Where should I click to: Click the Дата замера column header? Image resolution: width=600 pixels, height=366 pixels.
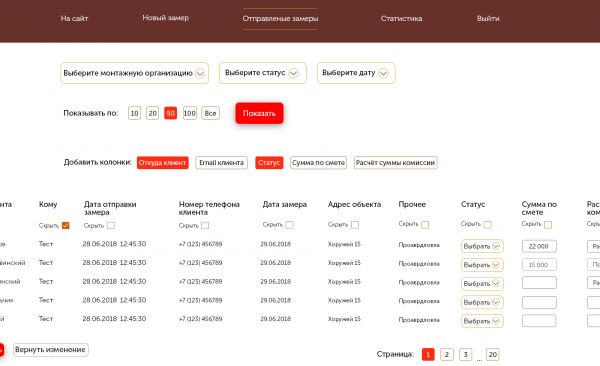(285, 204)
